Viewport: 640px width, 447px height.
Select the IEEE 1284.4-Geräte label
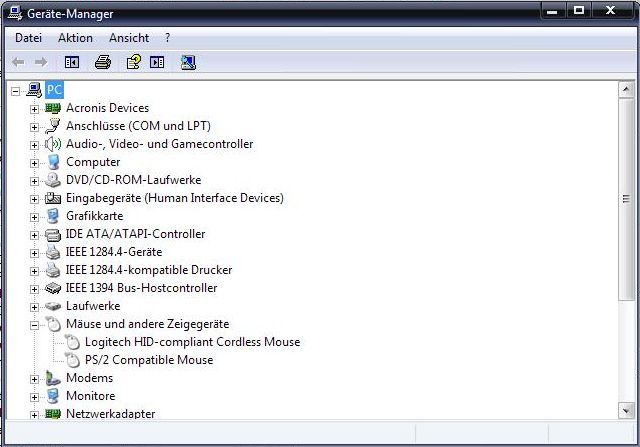(114, 252)
